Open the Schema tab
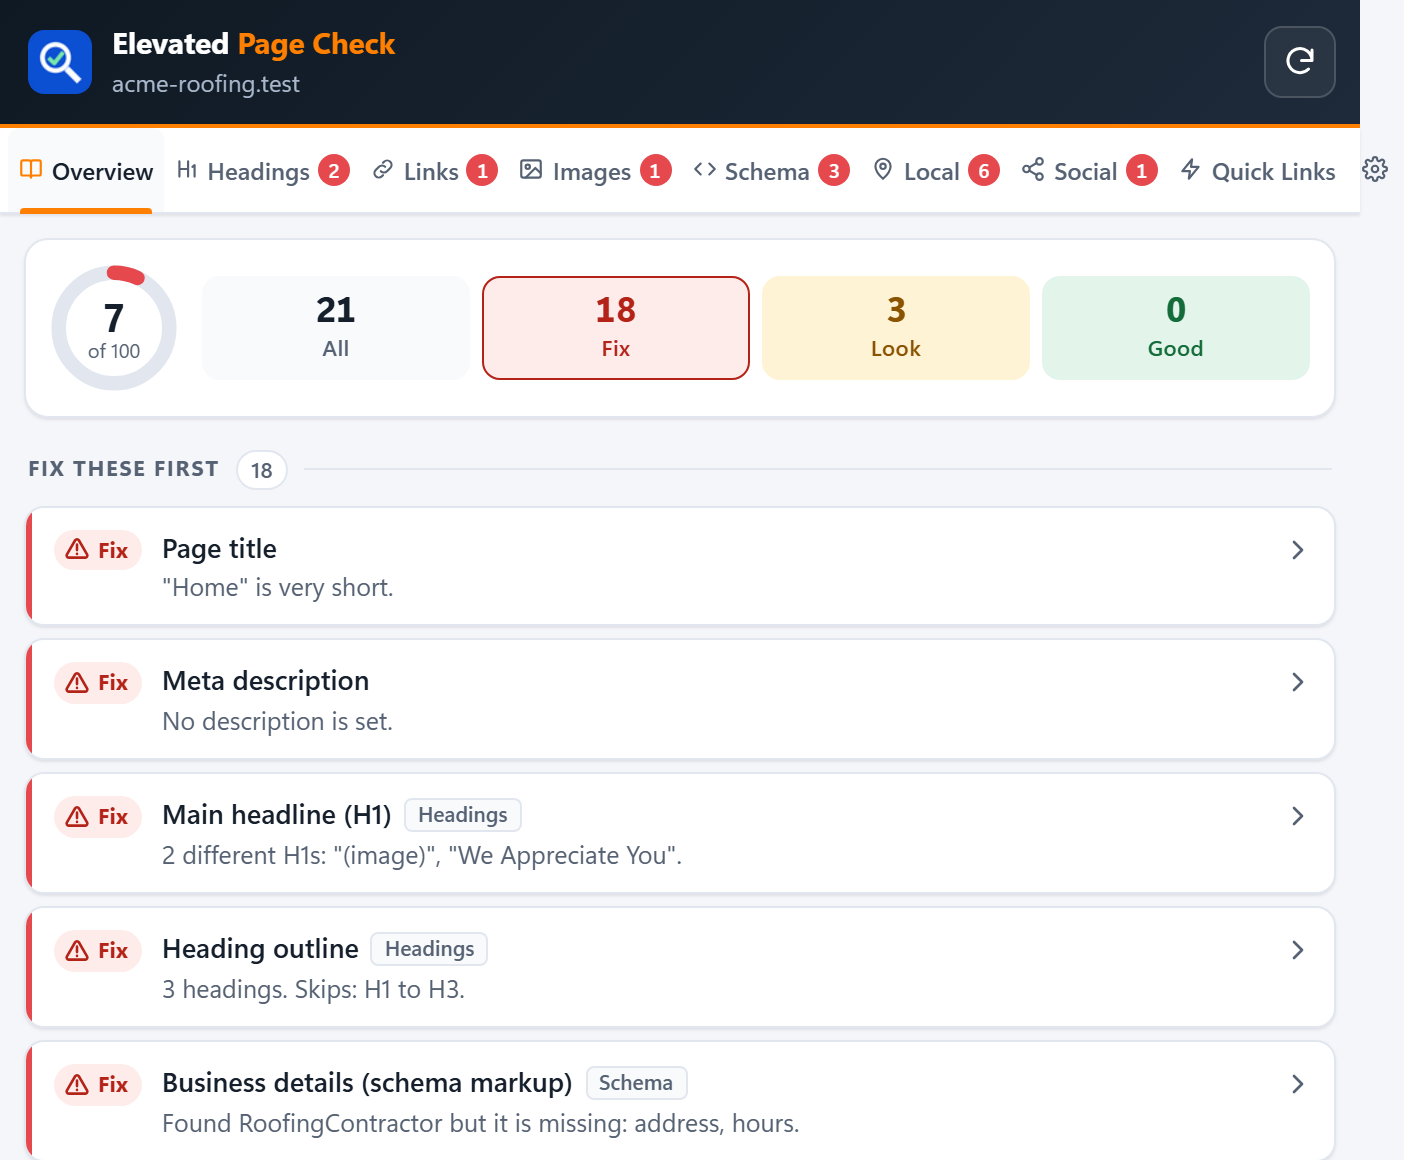This screenshot has width=1404, height=1160. click(x=771, y=171)
